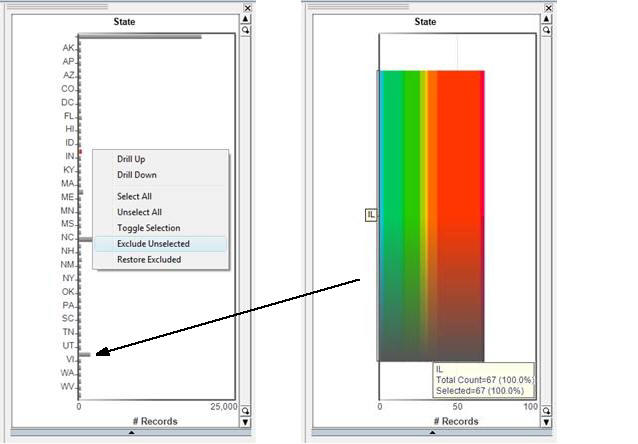
Task: Click the MN state label
Action: 68,210
